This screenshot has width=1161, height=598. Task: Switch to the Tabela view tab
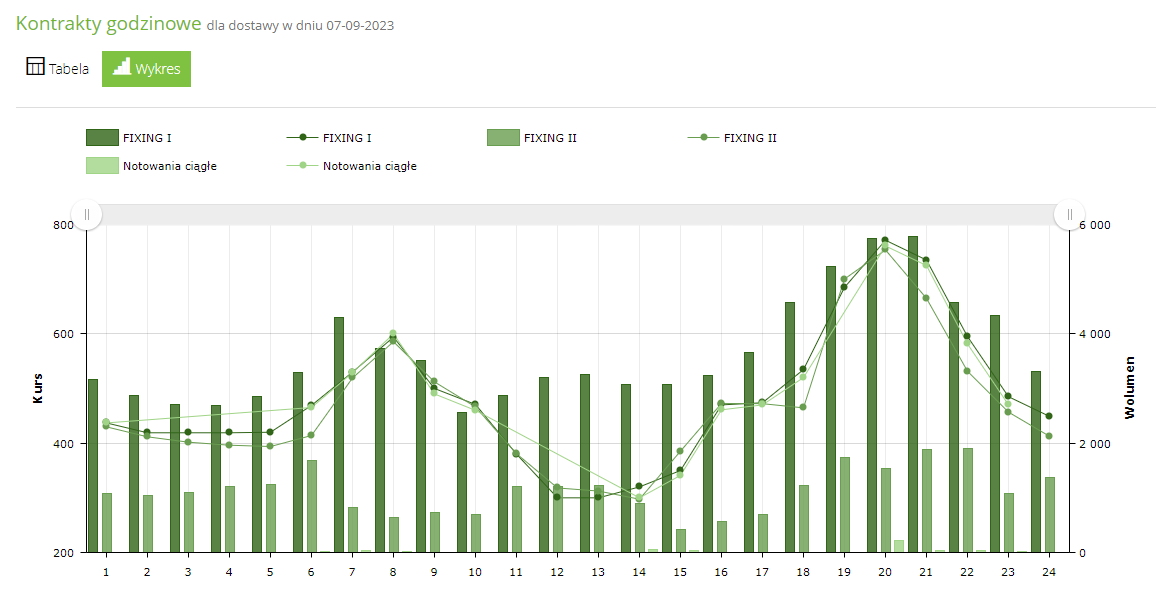point(57,69)
